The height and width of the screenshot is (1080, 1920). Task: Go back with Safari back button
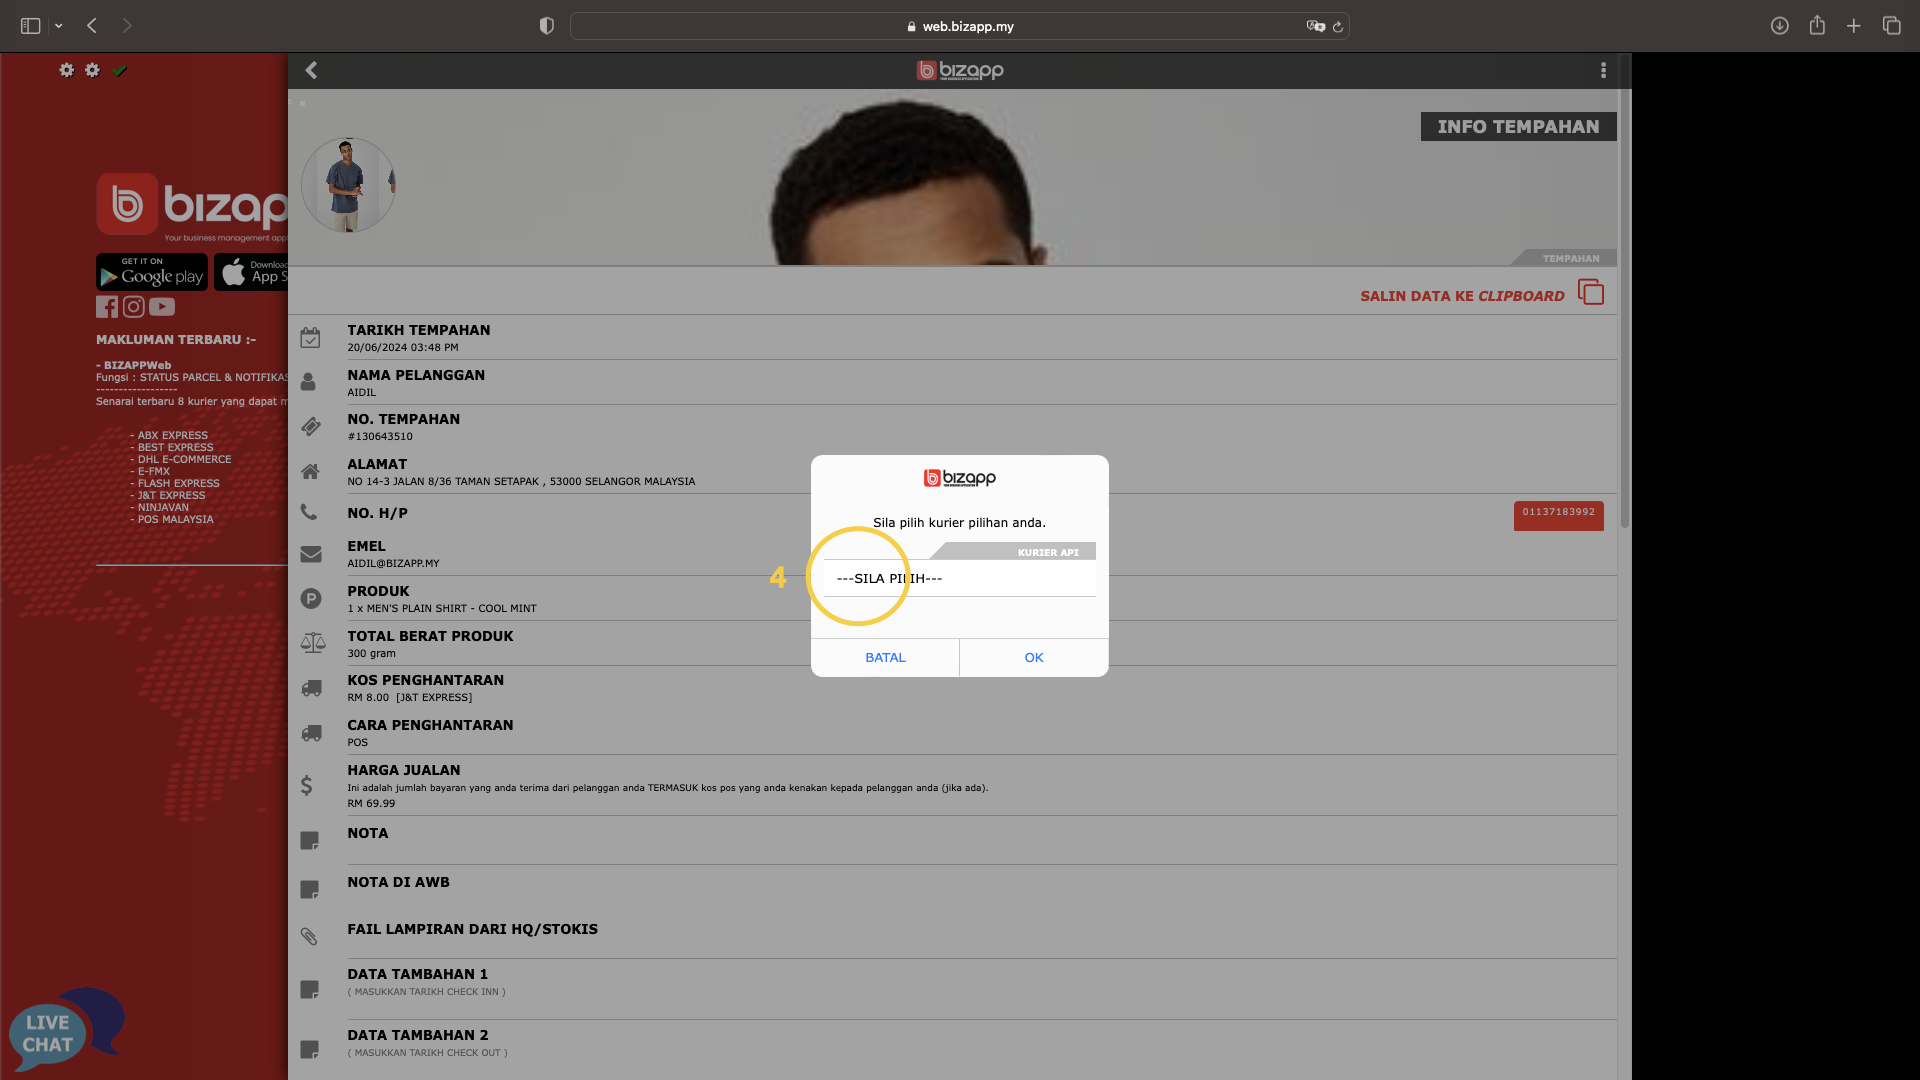tap(92, 26)
